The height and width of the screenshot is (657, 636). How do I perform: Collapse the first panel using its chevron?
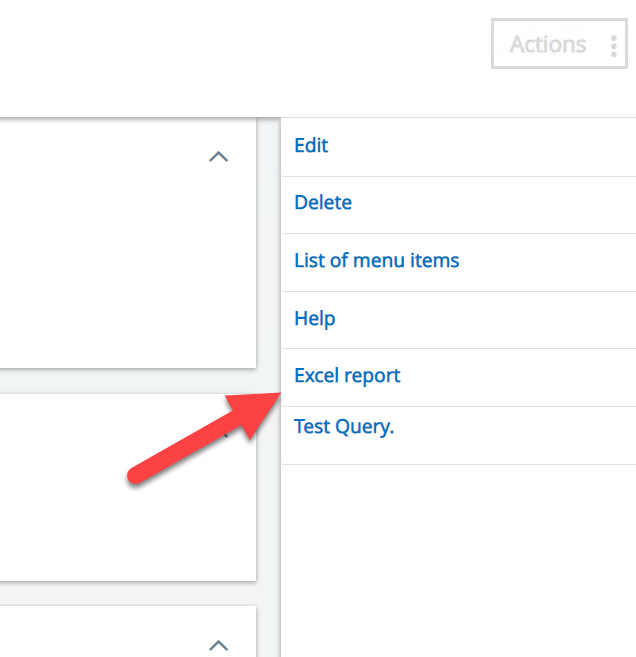(x=218, y=157)
